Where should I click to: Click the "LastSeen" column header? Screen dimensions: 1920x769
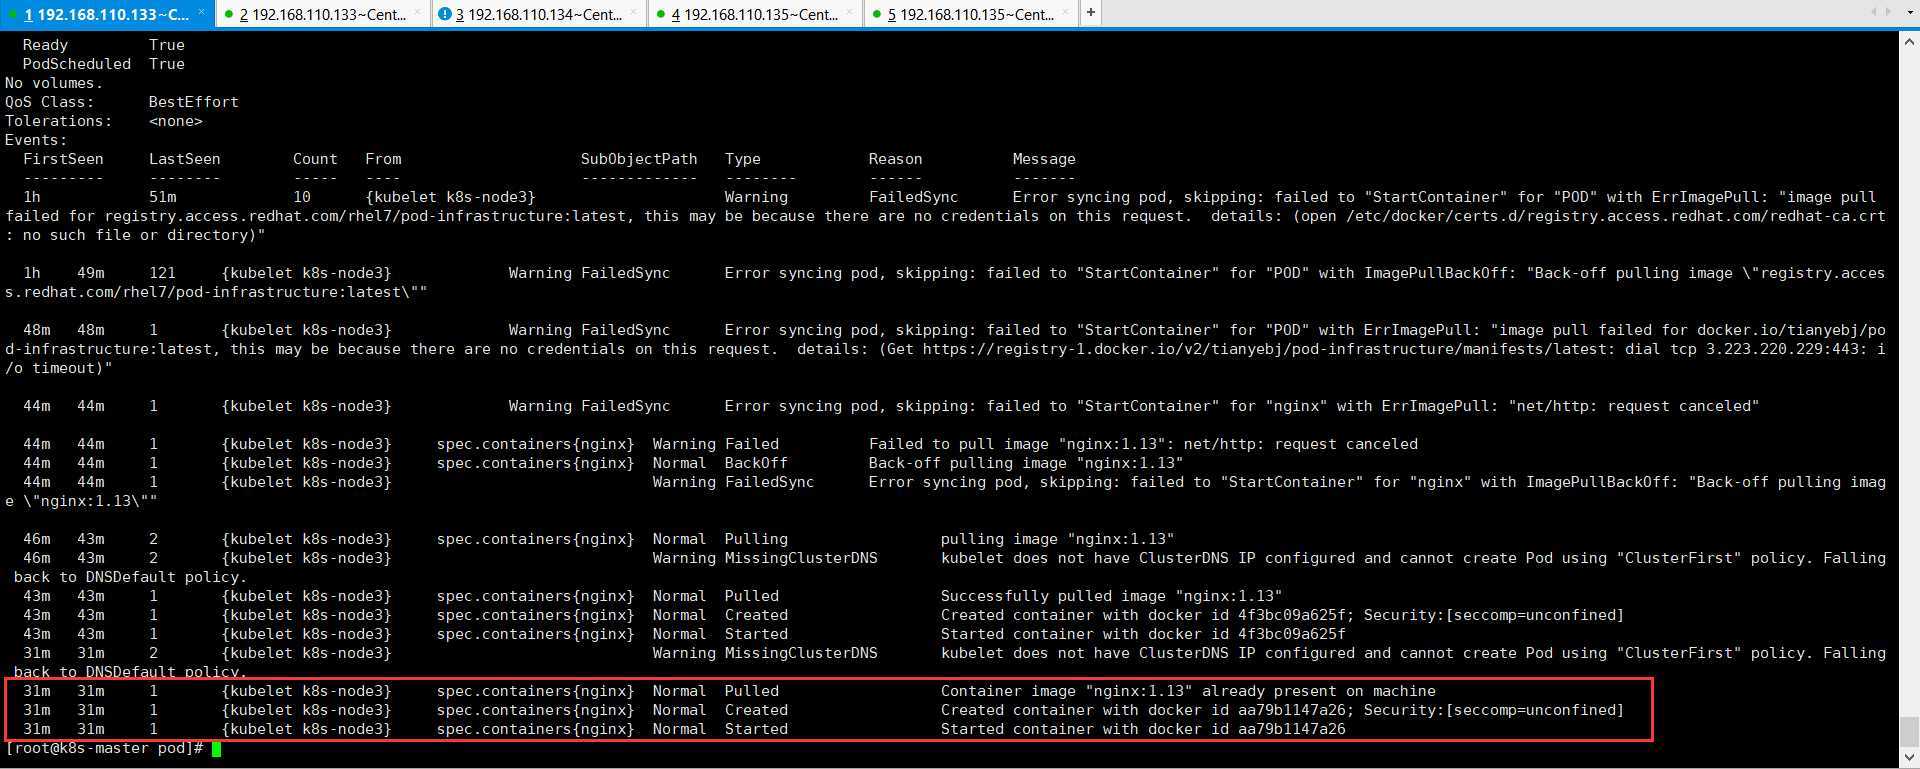pos(184,159)
